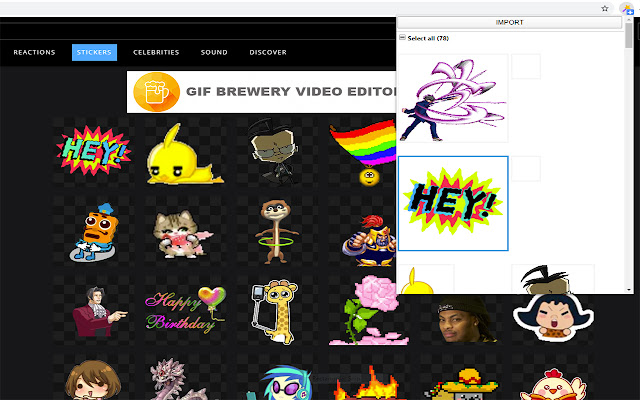Open the HEY! sticker on the page

[x=94, y=151]
